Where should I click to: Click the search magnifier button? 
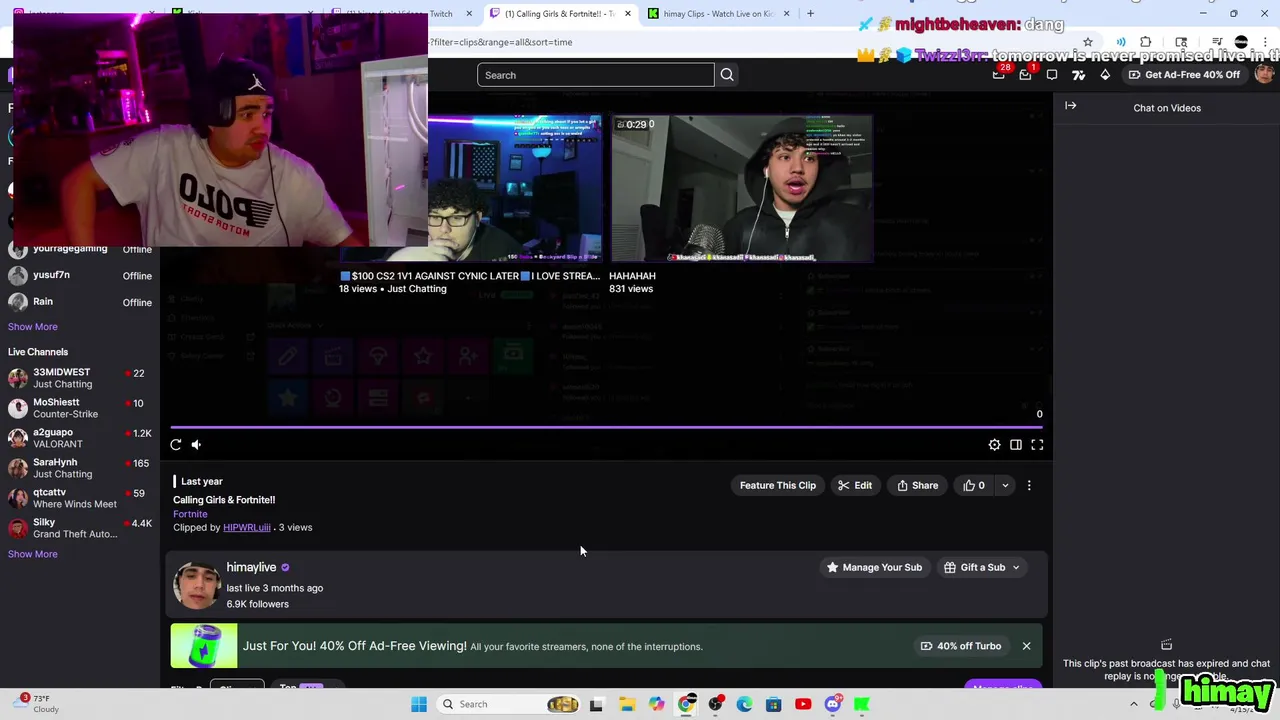(x=727, y=75)
